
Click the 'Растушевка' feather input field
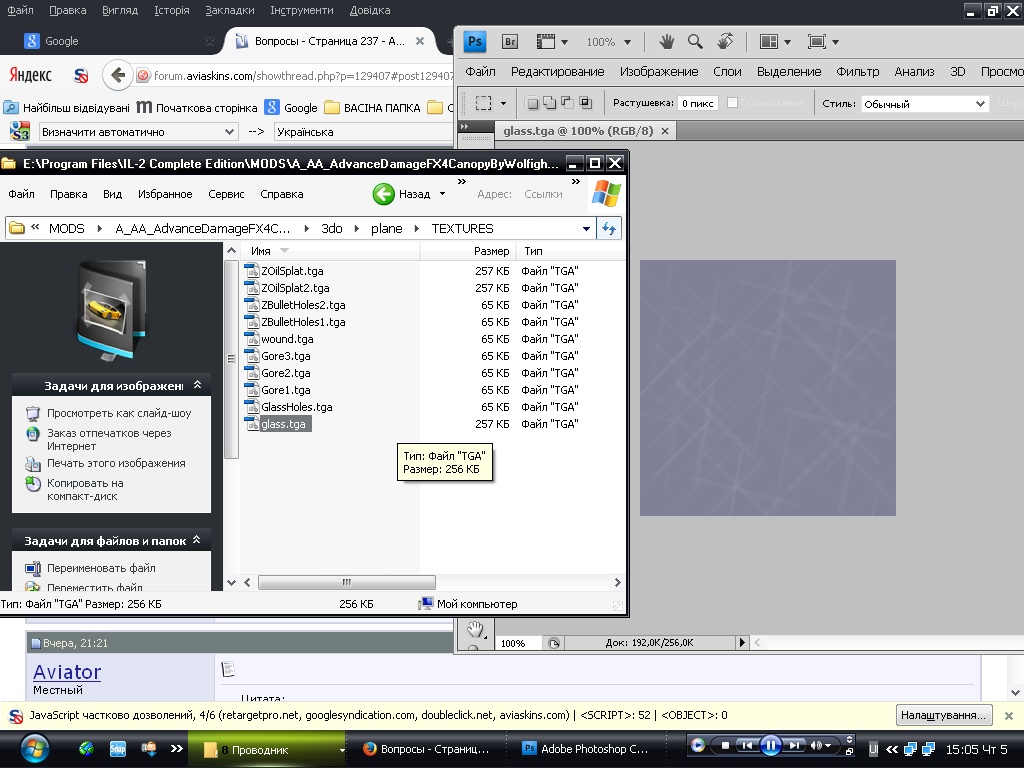(697, 104)
